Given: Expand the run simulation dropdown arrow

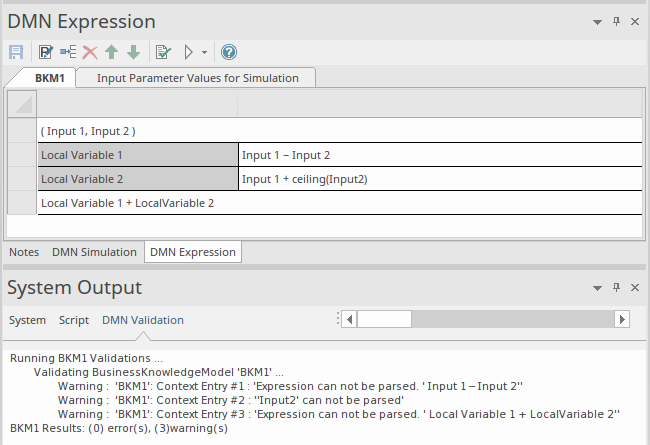Looking at the screenshot, I should tap(204, 52).
